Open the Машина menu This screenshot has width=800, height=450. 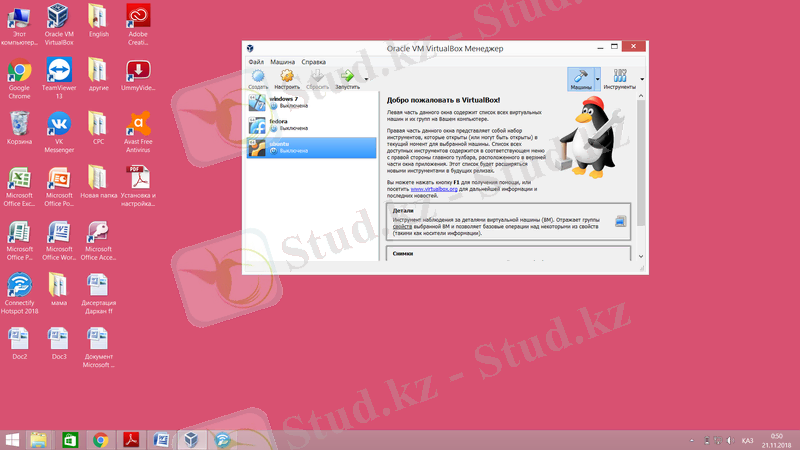[283, 62]
